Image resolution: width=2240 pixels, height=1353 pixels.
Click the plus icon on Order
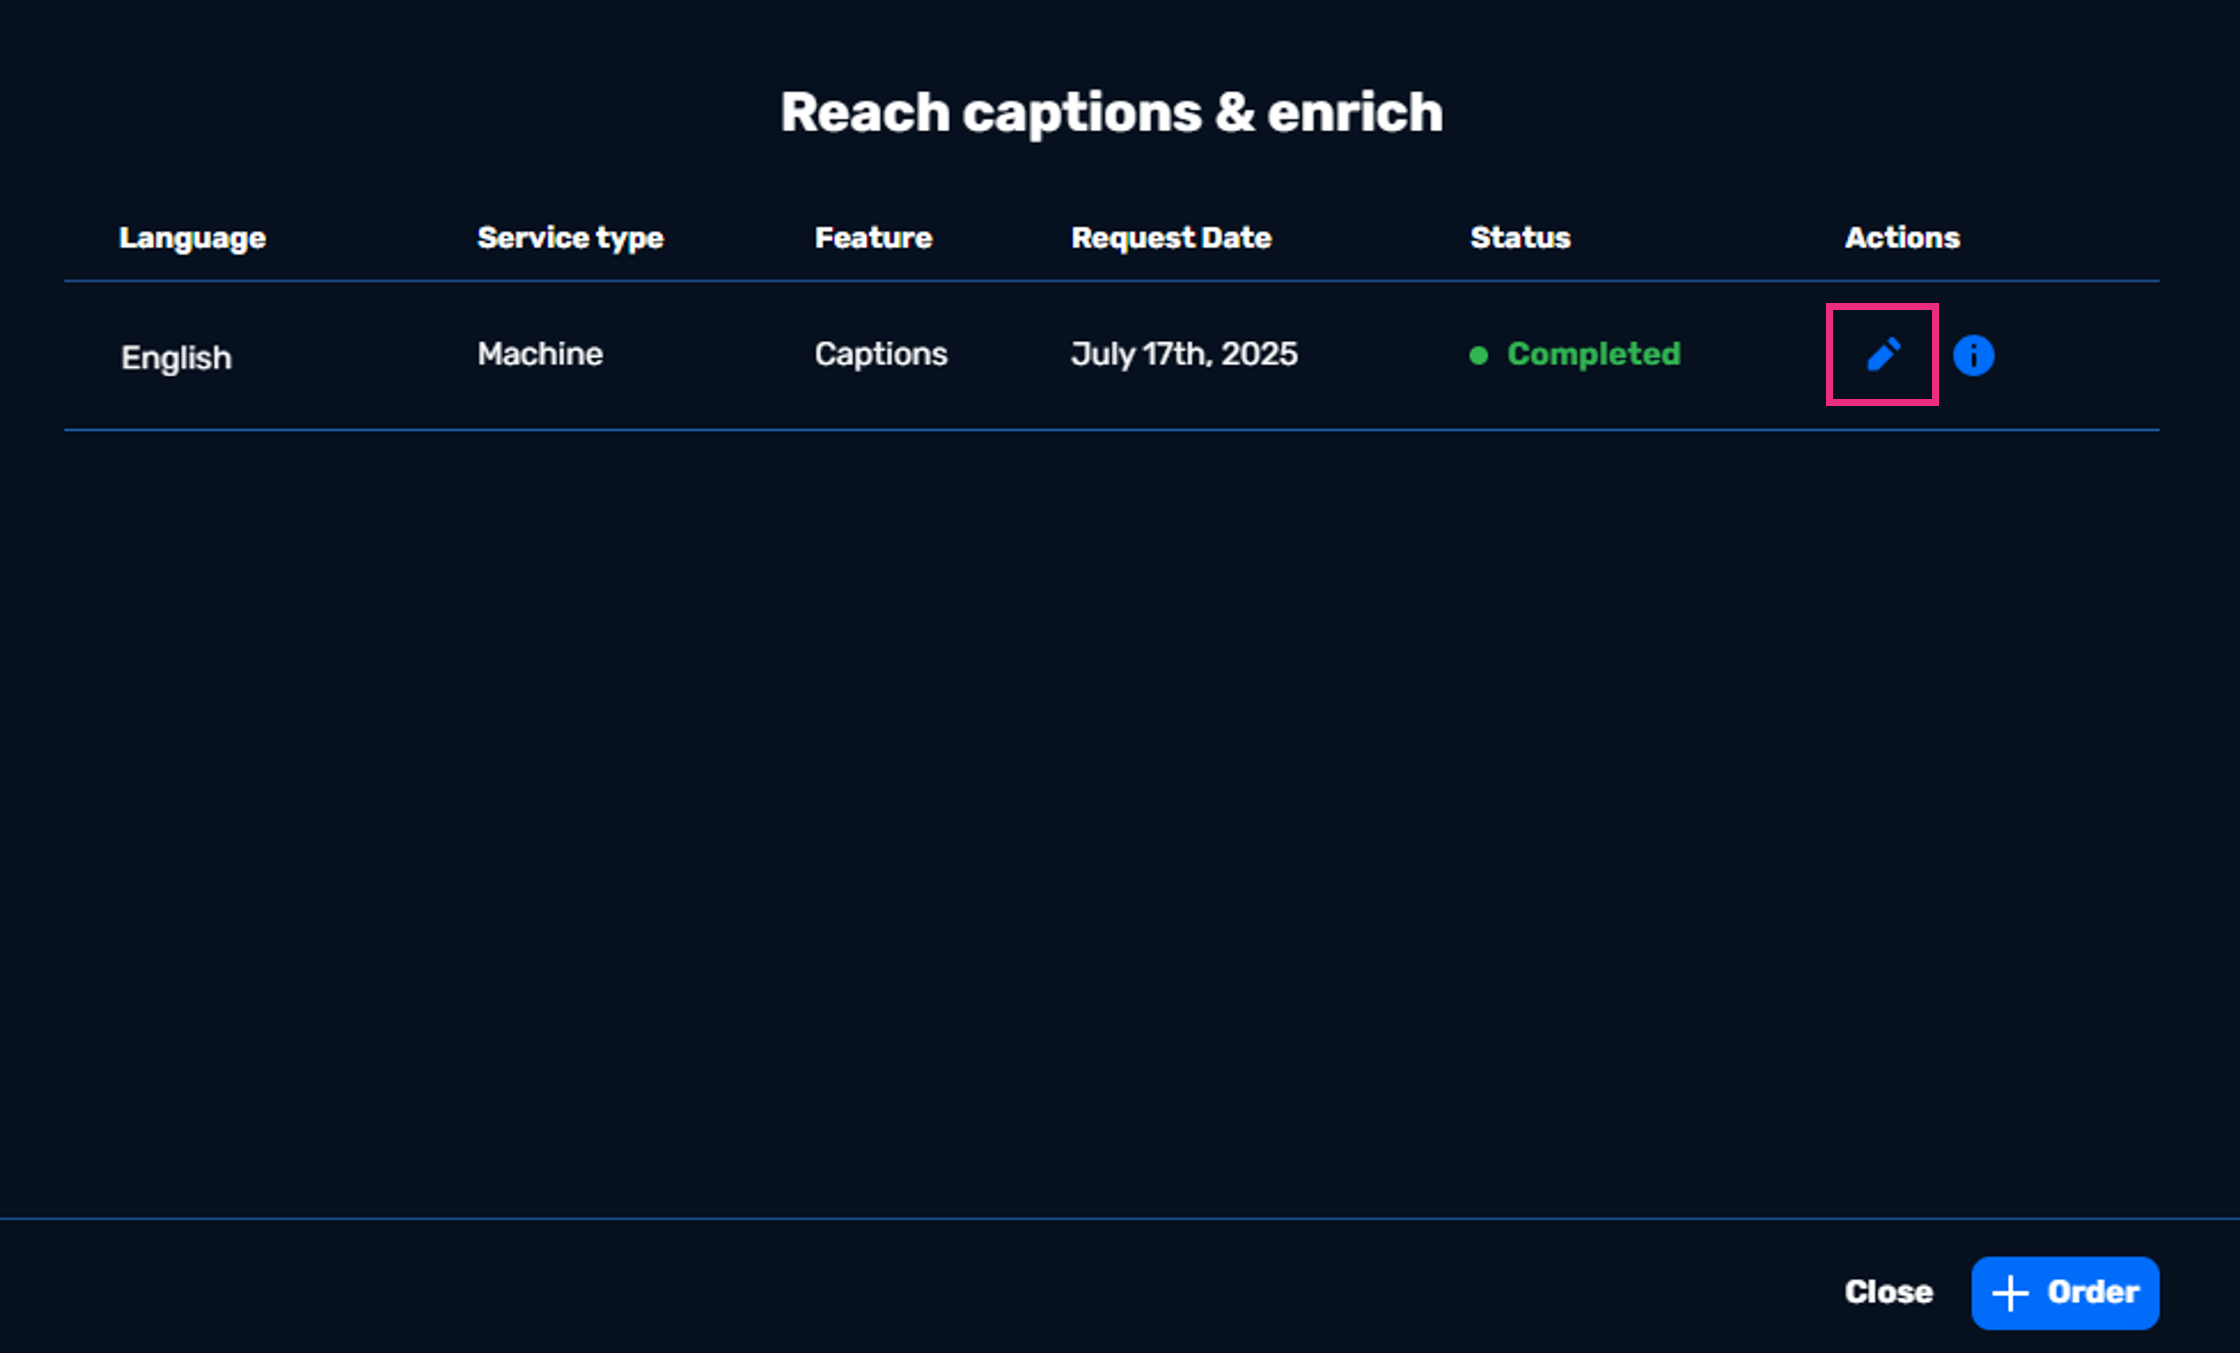click(2010, 1292)
